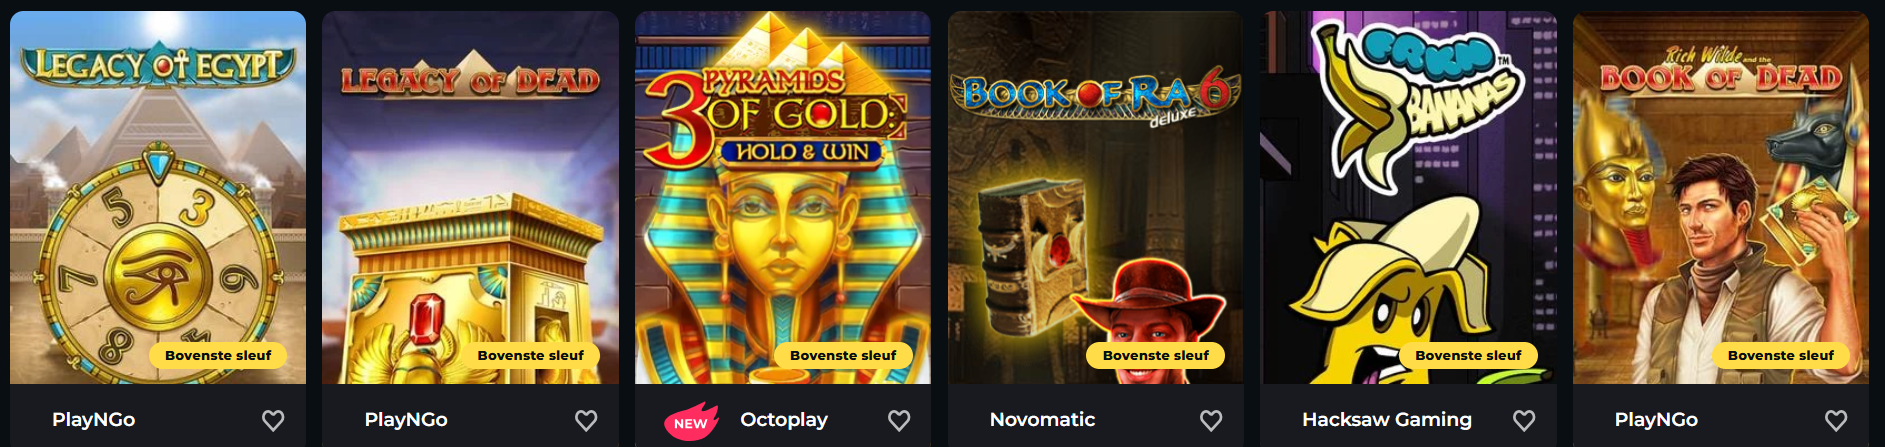
Task: Select the Novomatic provider label
Action: coord(1042,420)
